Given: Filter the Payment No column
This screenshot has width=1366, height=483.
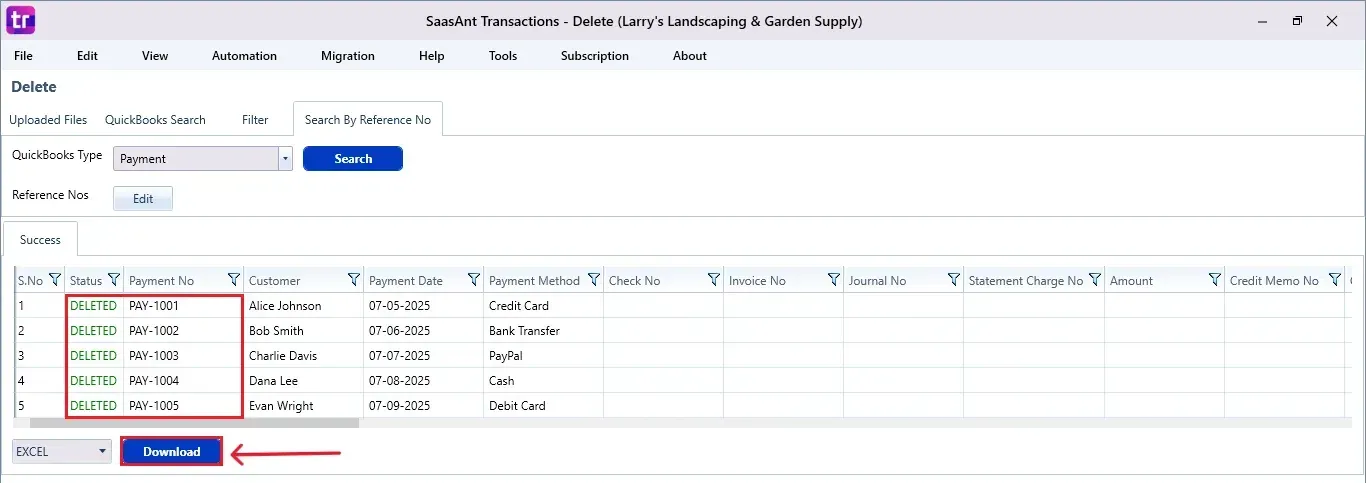Looking at the screenshot, I should coord(234,280).
